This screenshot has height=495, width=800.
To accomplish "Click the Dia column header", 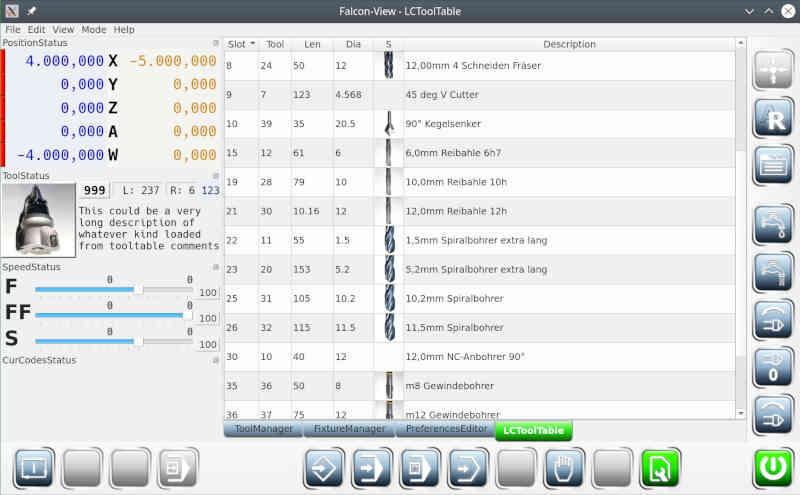I will (353, 44).
